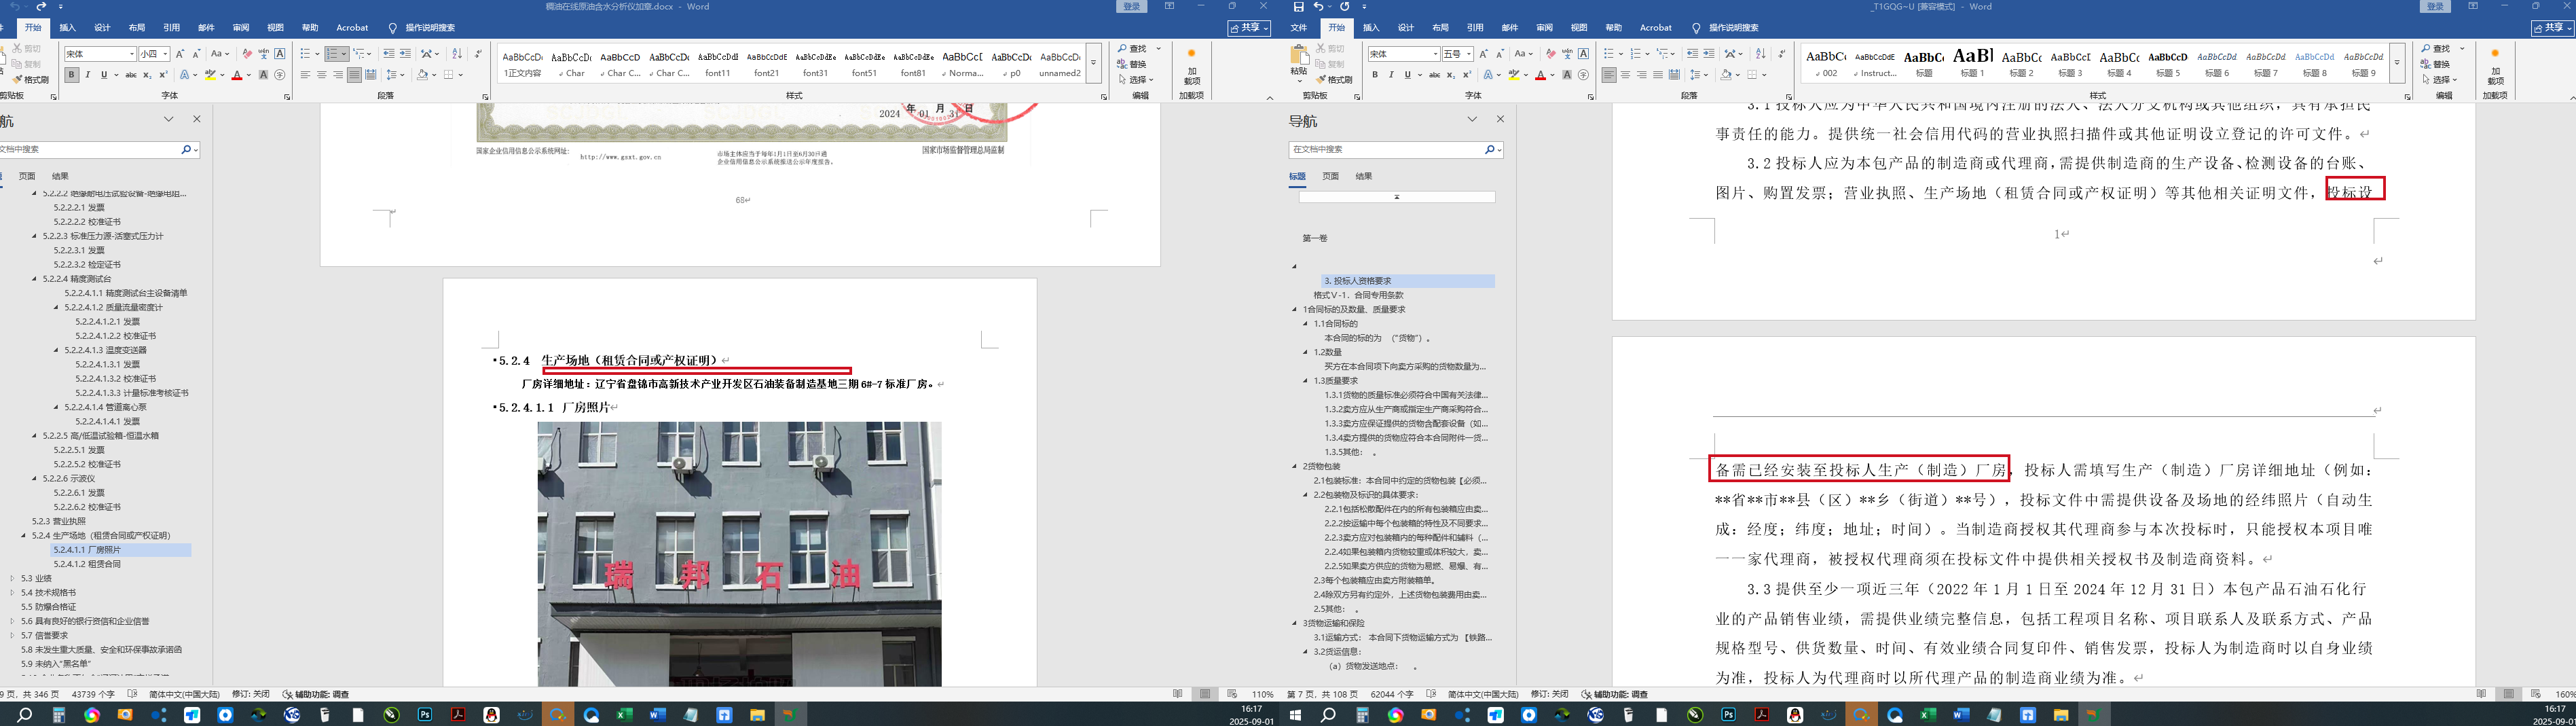Click 共享 button in the right Word window
The width and height of the screenshot is (2576, 726).
[x=2553, y=28]
